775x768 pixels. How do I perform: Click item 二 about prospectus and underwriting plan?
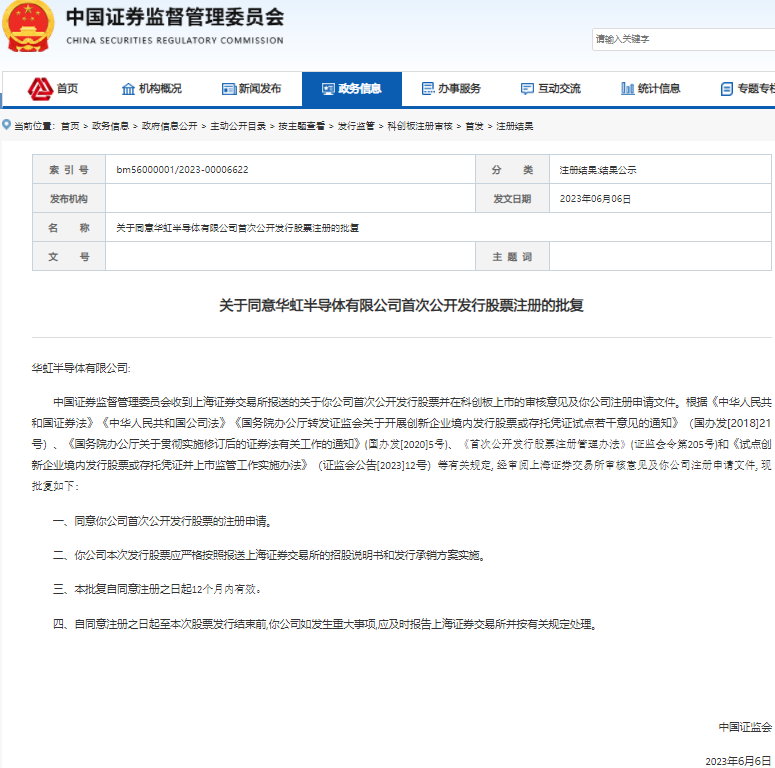point(269,555)
